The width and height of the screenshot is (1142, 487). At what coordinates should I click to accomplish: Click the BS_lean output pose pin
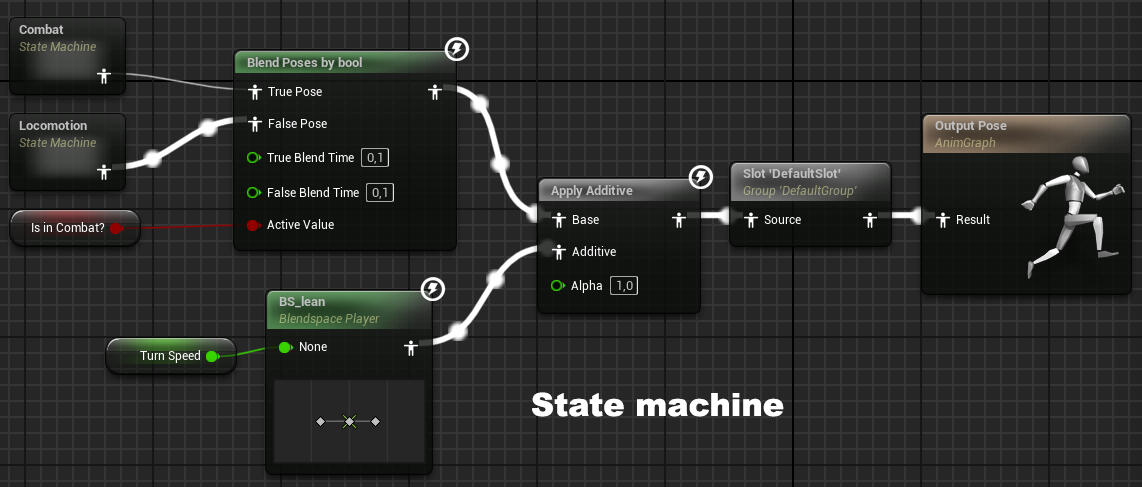(410, 347)
